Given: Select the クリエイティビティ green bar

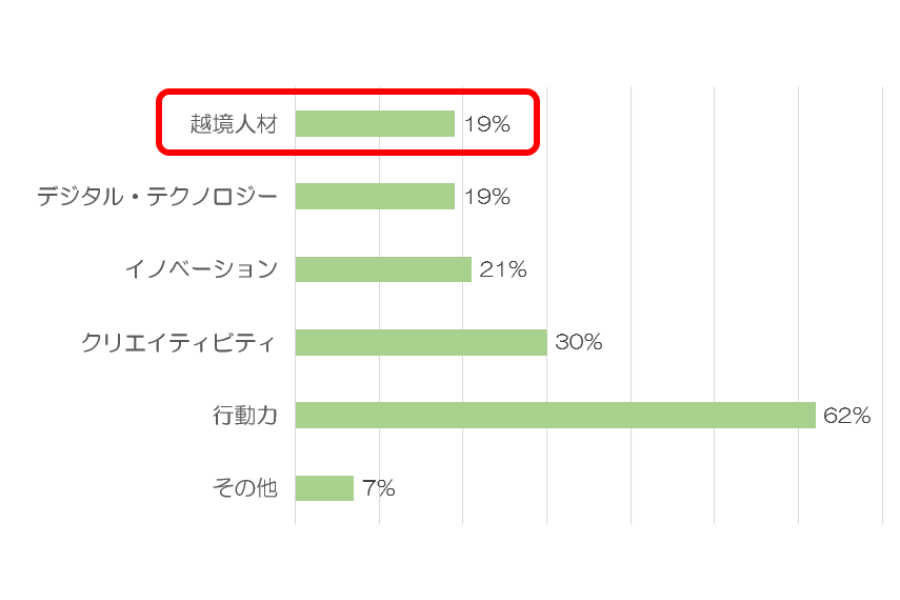Looking at the screenshot, I should pyautogui.click(x=421, y=342).
